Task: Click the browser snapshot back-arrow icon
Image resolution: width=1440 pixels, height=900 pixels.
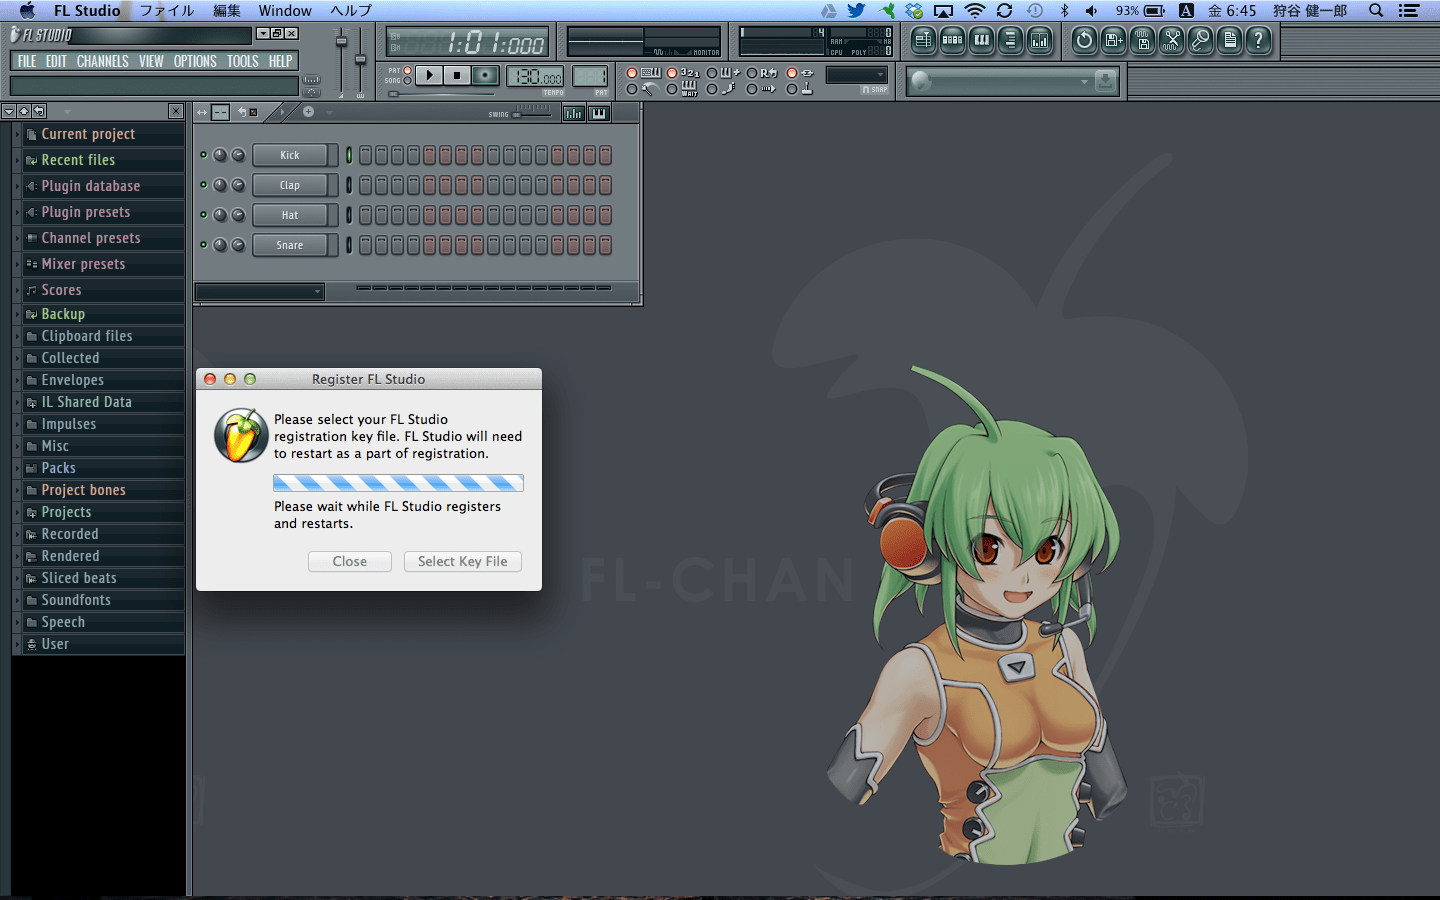Action: coord(39,111)
